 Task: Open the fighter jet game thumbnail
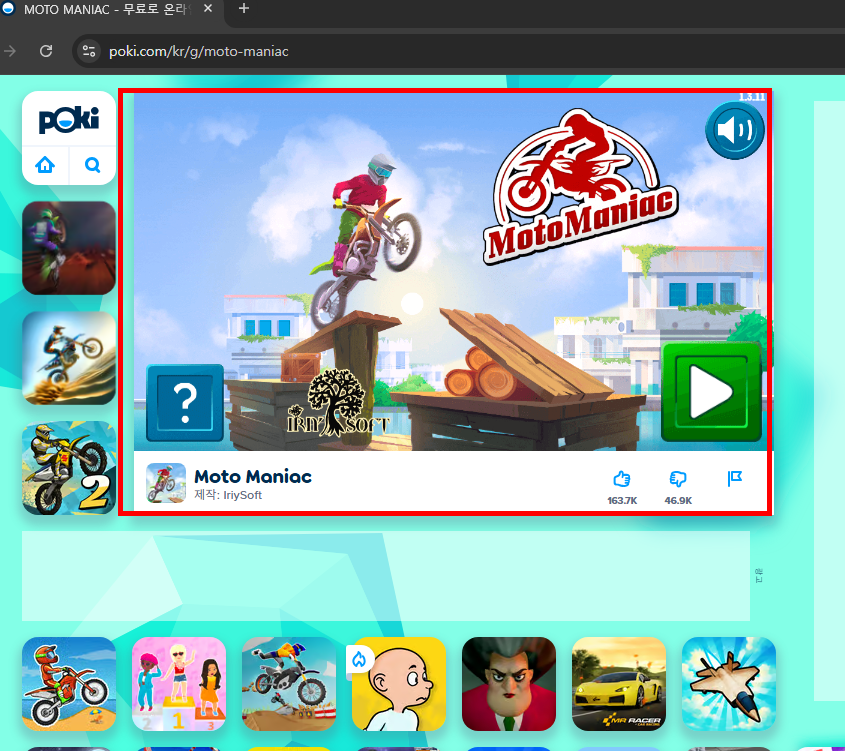point(729,684)
